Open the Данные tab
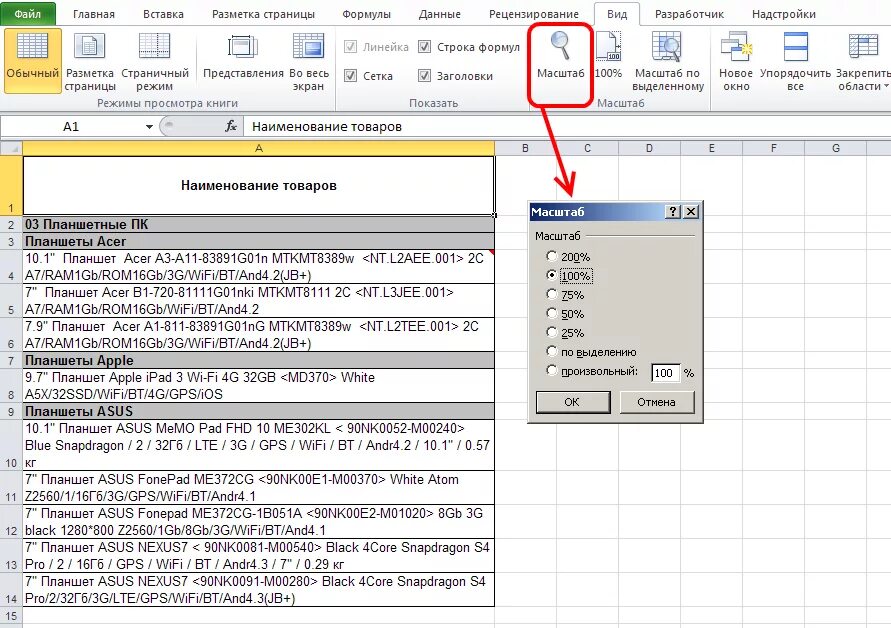 pos(439,14)
